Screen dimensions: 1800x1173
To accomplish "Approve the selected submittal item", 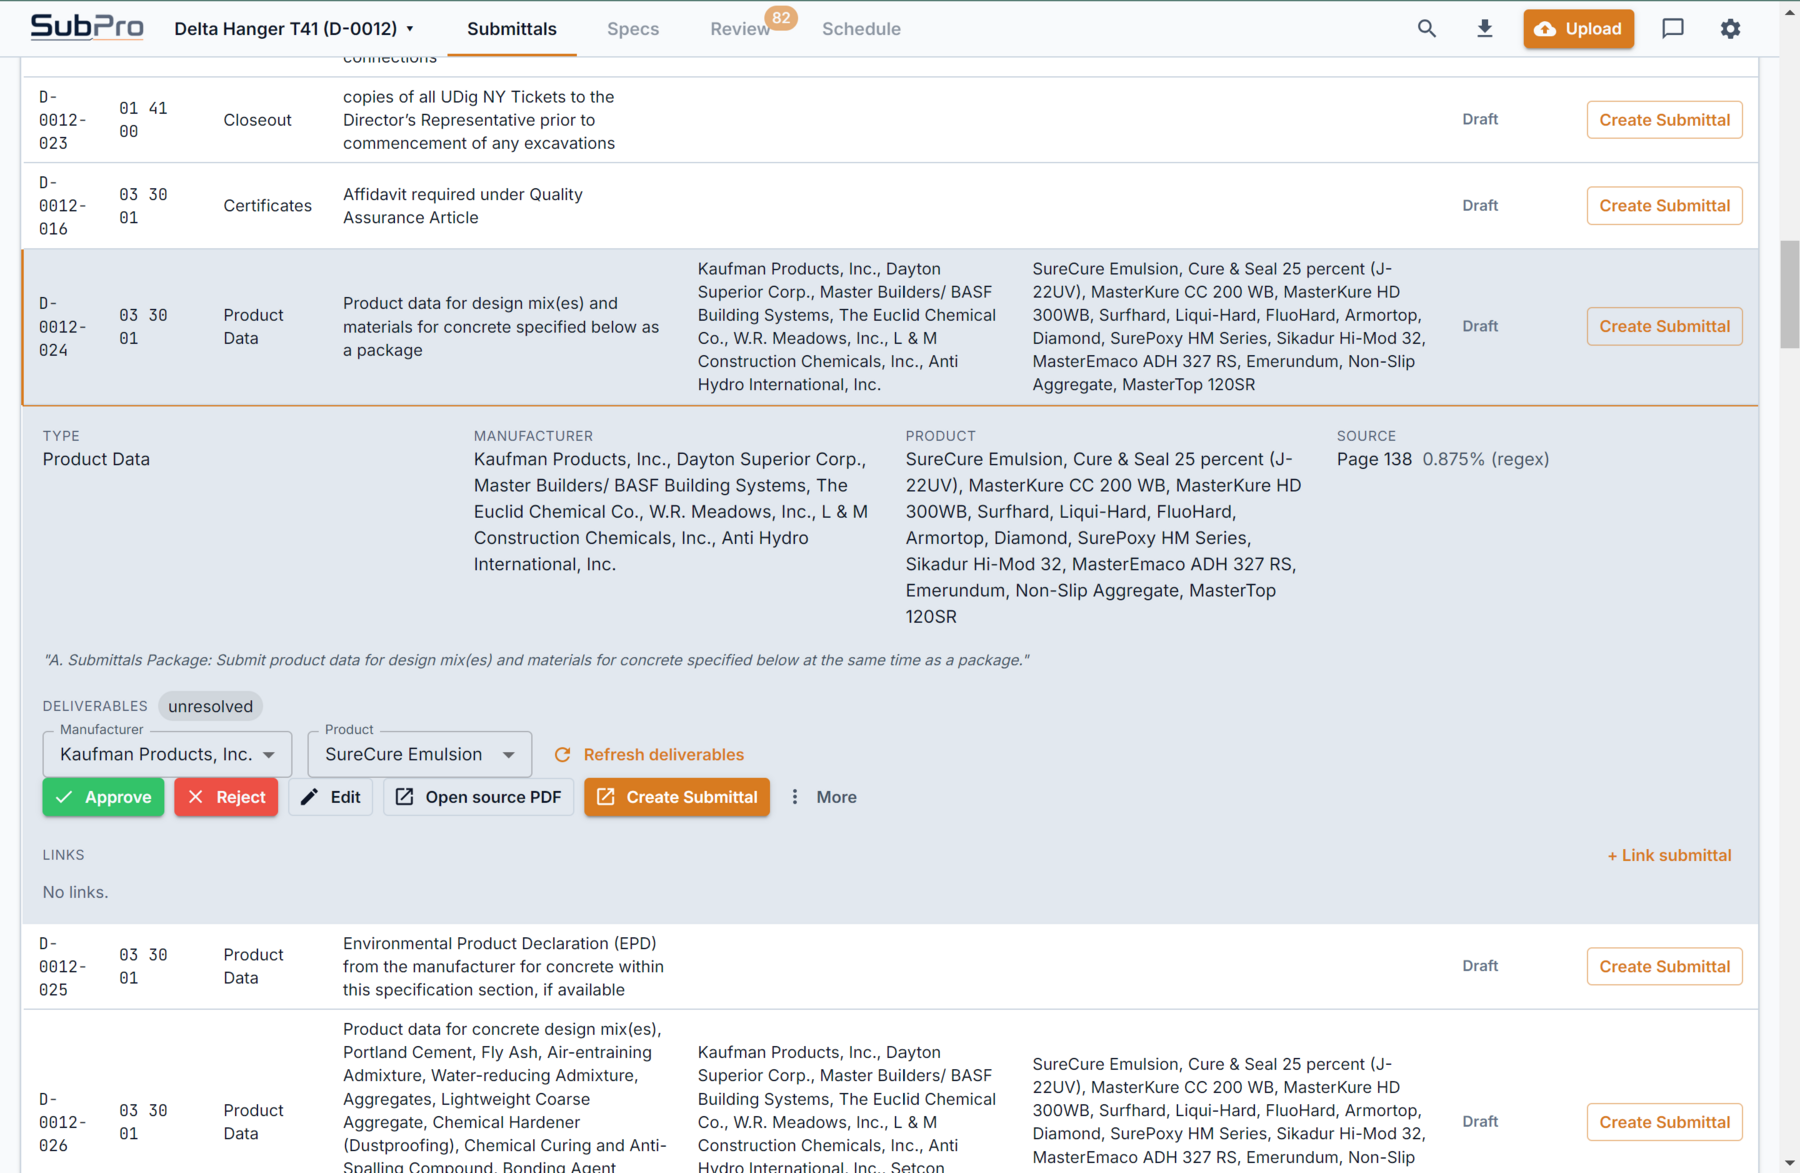I will point(103,797).
